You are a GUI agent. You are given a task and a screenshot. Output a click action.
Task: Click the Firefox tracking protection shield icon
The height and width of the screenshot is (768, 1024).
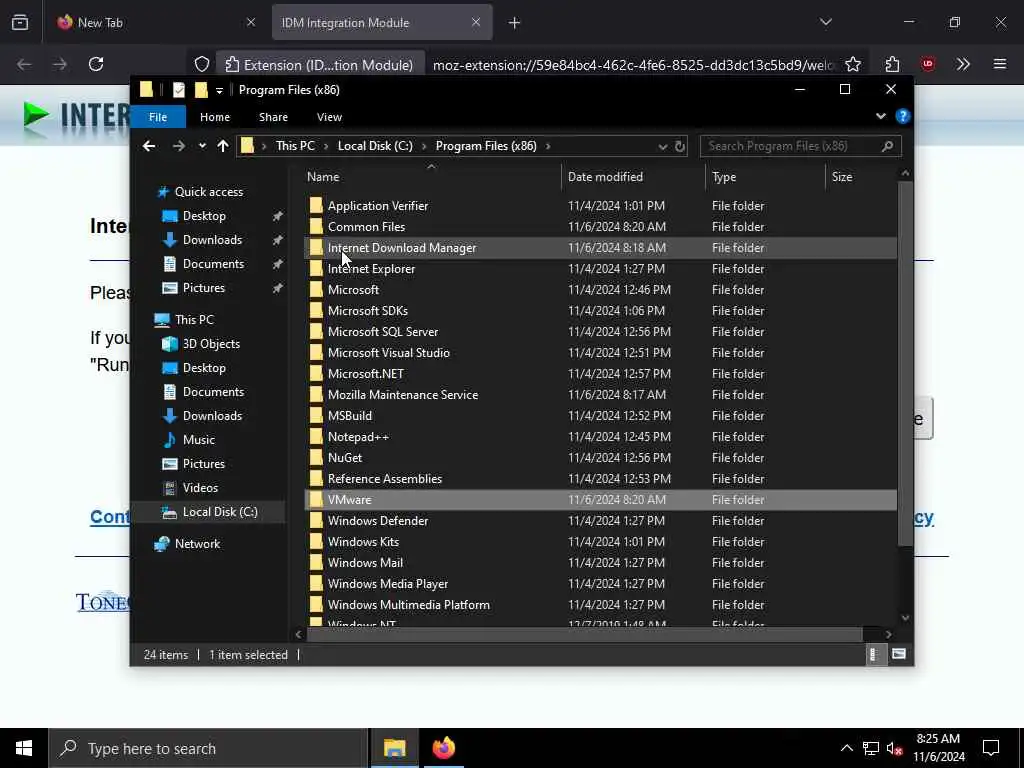click(202, 64)
